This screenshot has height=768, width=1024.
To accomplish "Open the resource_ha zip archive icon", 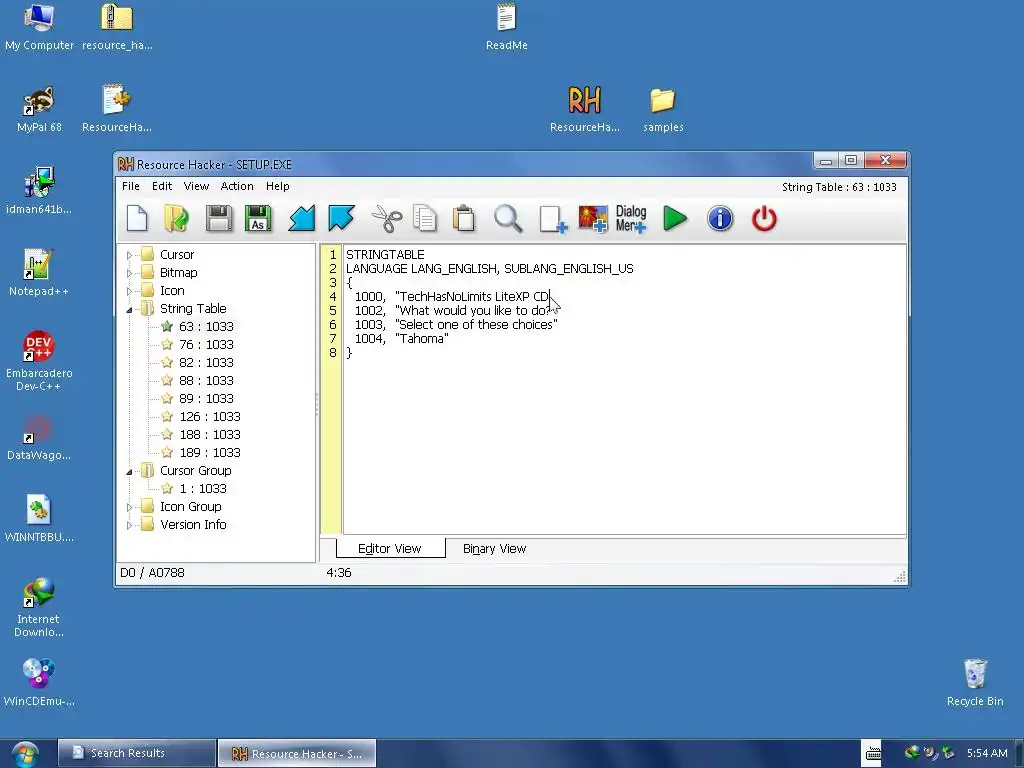I will (117, 27).
